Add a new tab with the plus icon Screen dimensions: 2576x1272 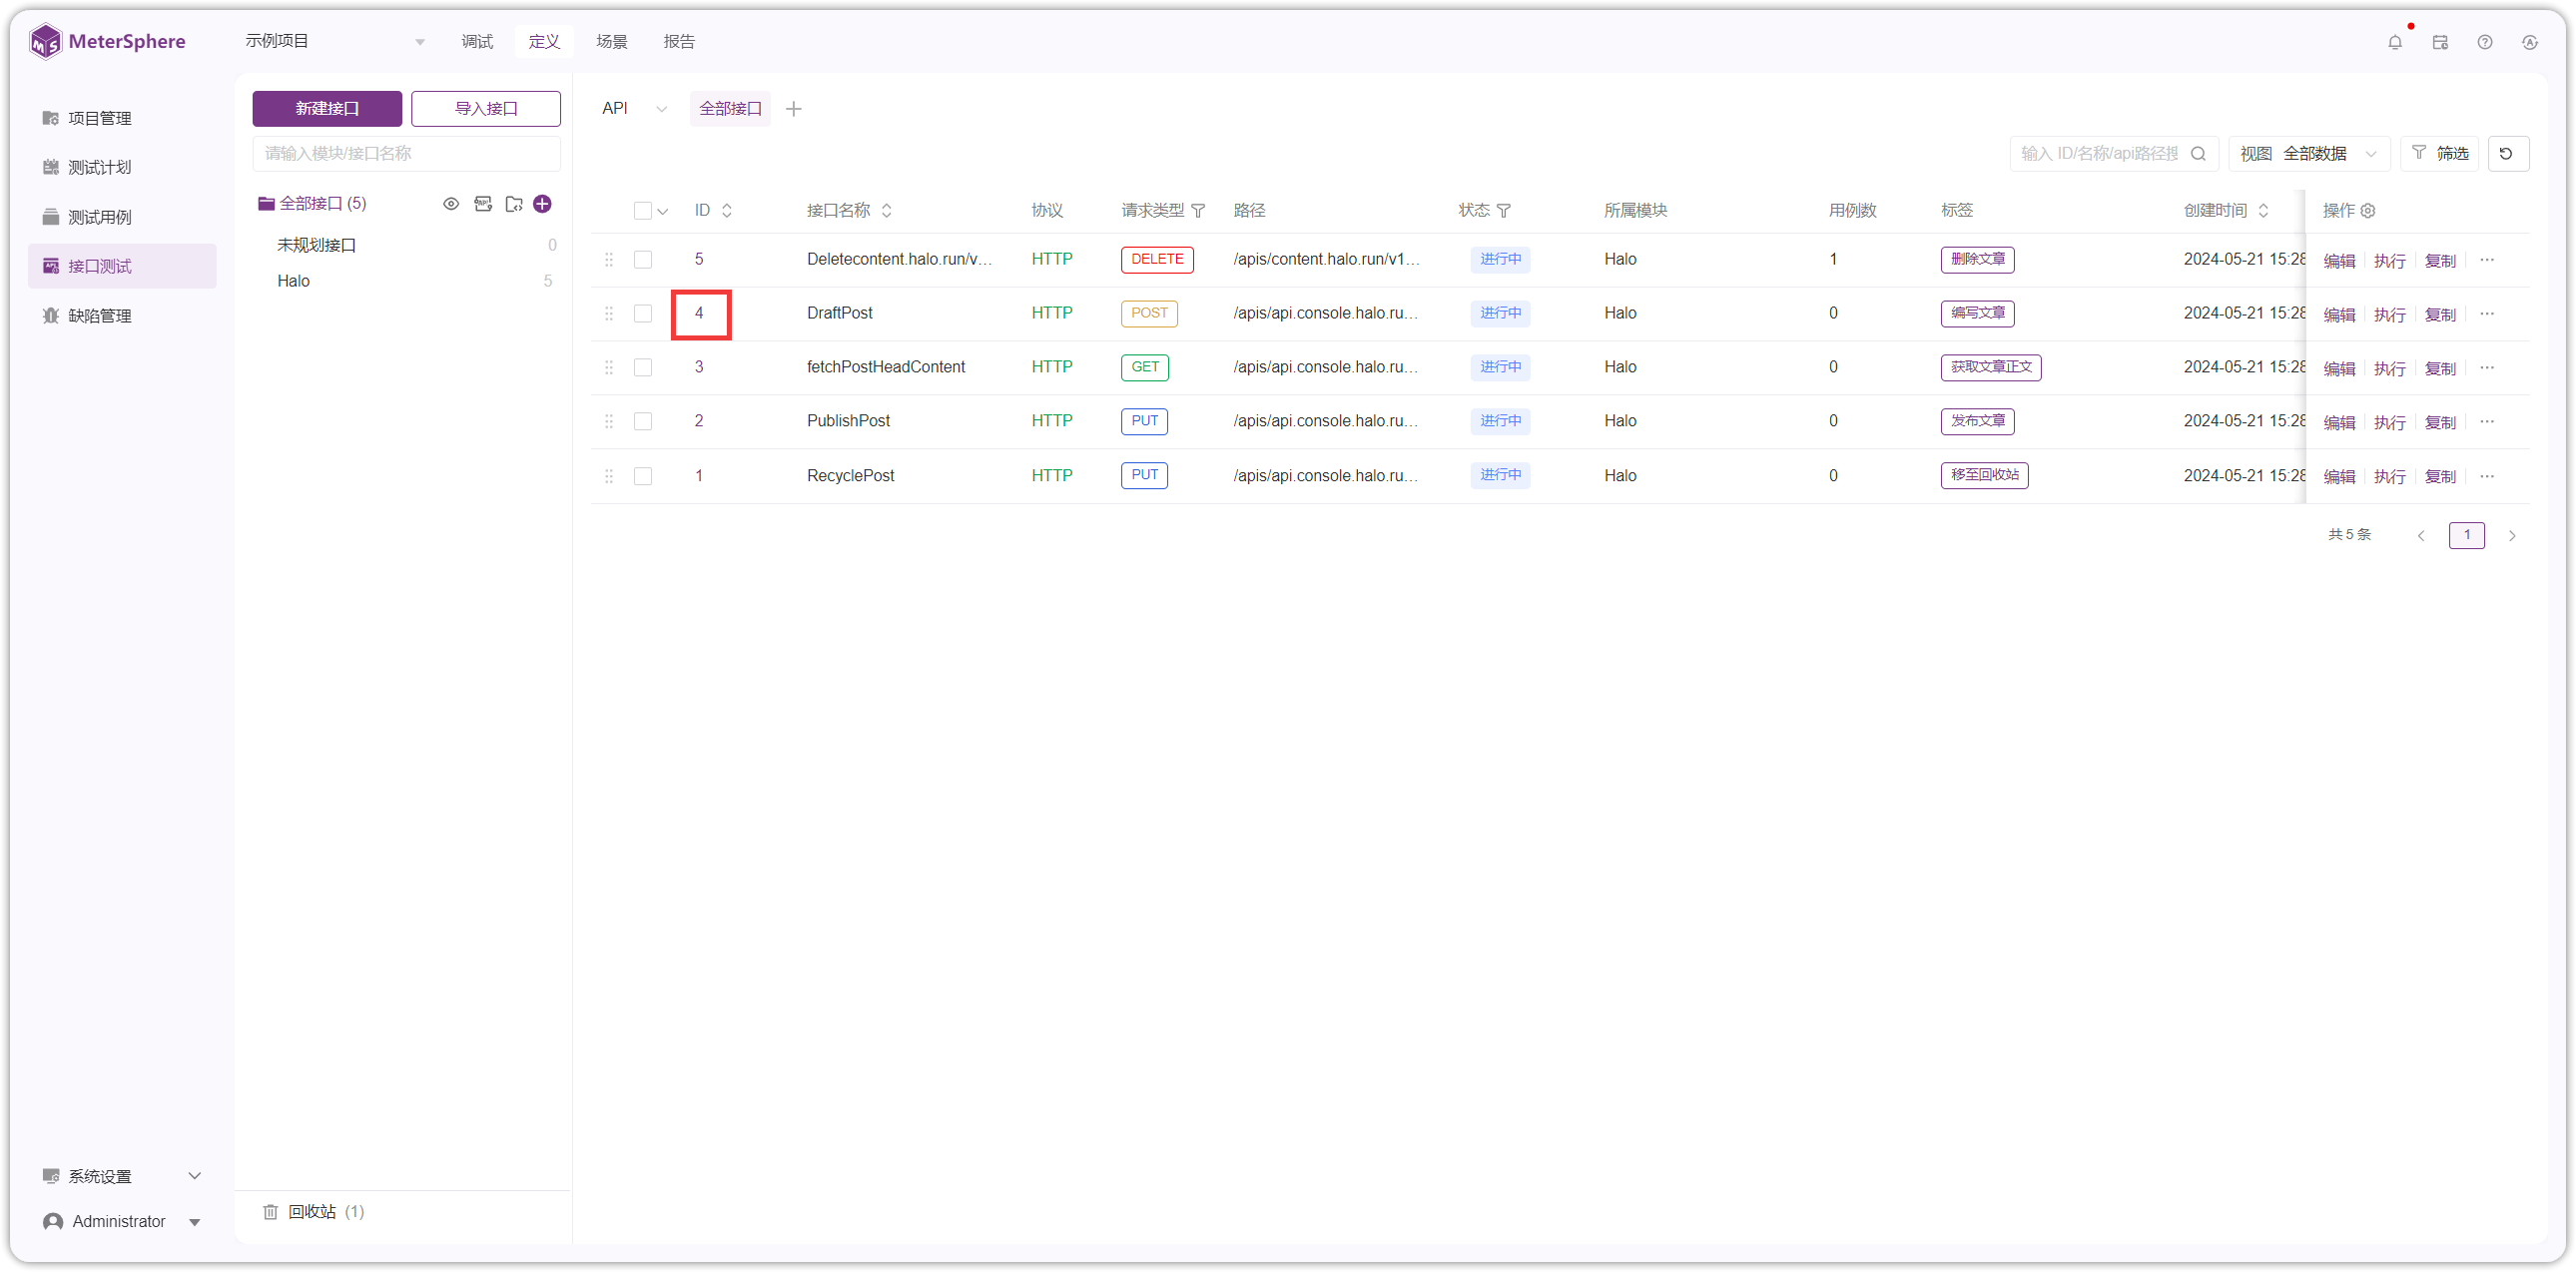point(794,109)
